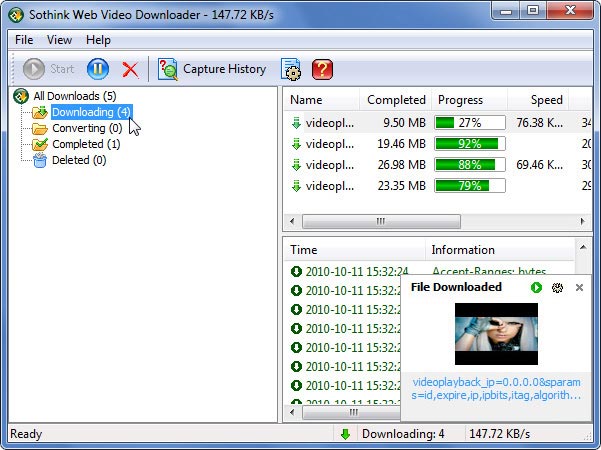Click Accept-Ranges: bytes log information
601x450 pixels.
(x=489, y=271)
